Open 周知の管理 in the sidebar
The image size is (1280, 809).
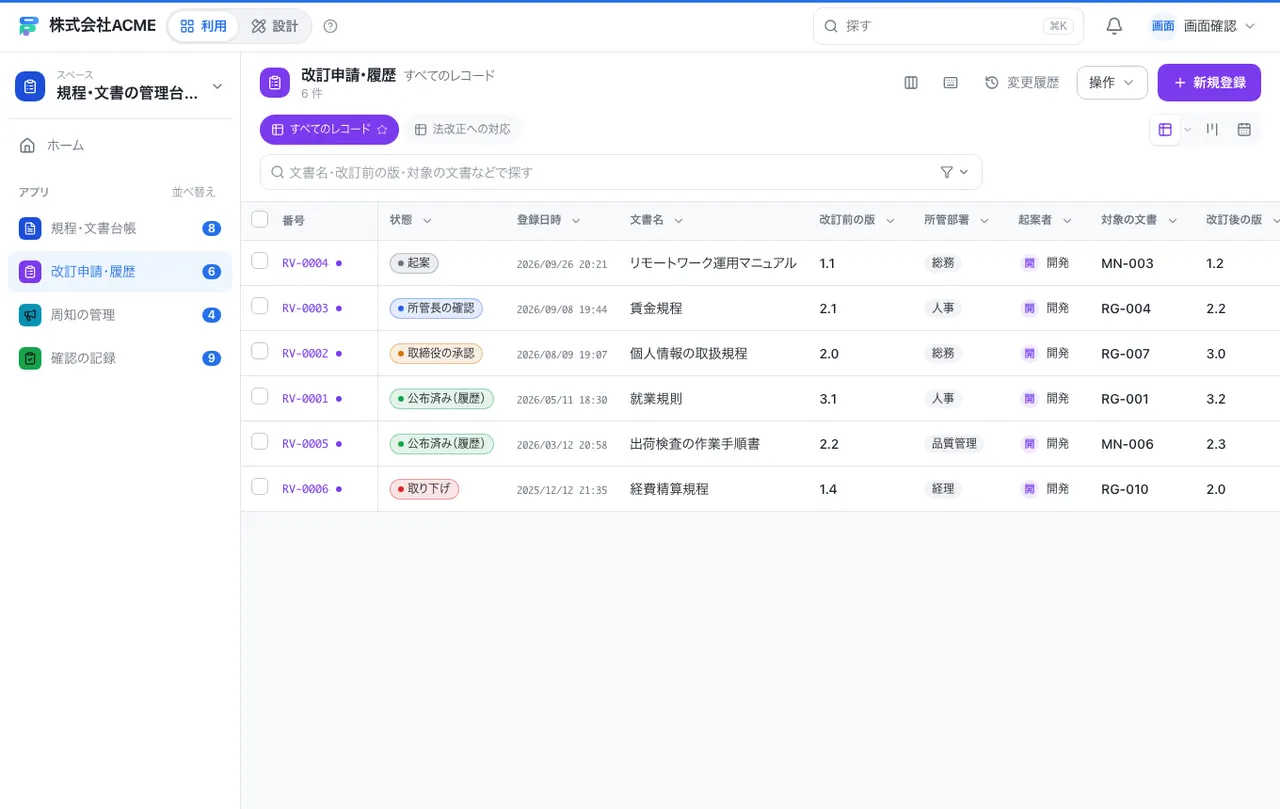(x=120, y=315)
